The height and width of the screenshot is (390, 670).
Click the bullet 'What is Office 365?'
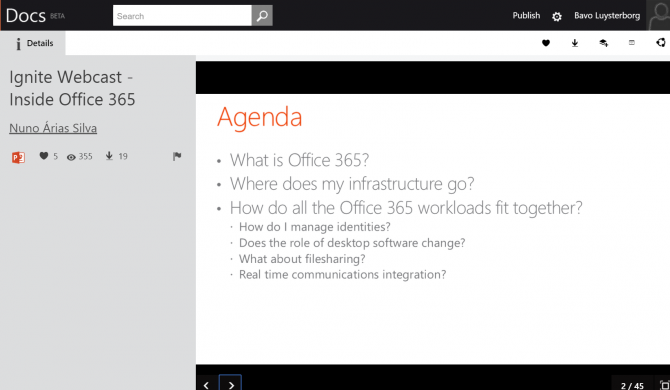pyautogui.click(x=299, y=160)
